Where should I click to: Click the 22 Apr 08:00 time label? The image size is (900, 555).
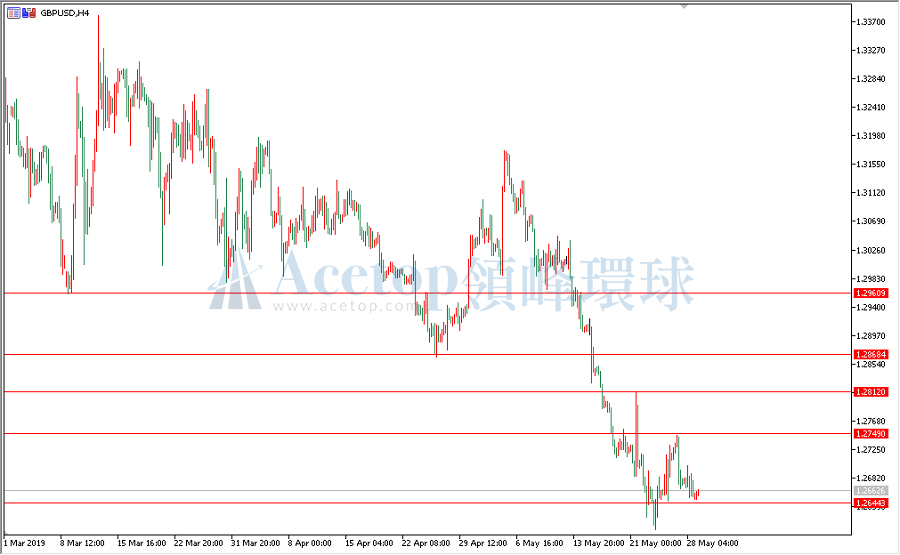point(426,543)
